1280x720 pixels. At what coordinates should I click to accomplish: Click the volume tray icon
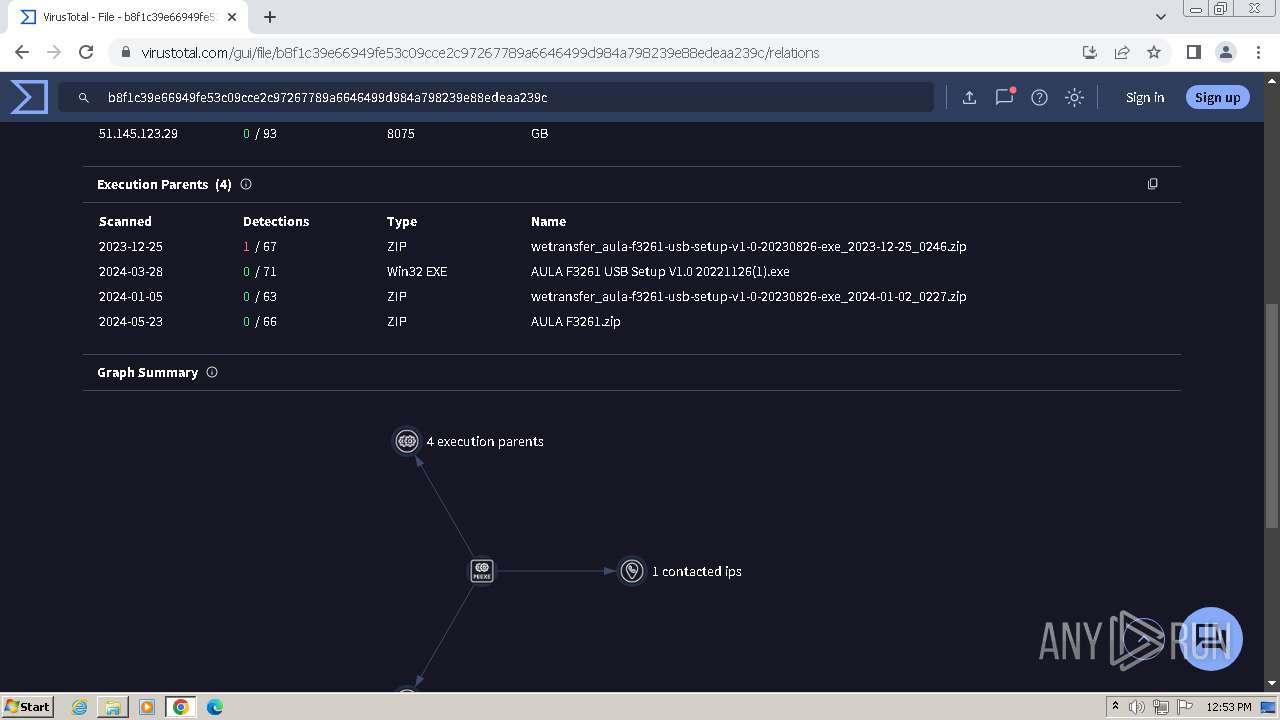click(1137, 707)
